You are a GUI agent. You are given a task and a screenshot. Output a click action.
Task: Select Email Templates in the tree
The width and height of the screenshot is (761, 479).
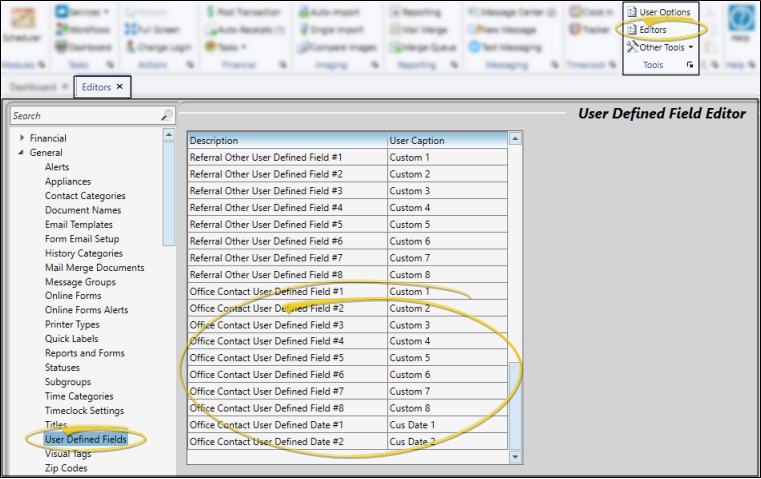[x=79, y=225]
